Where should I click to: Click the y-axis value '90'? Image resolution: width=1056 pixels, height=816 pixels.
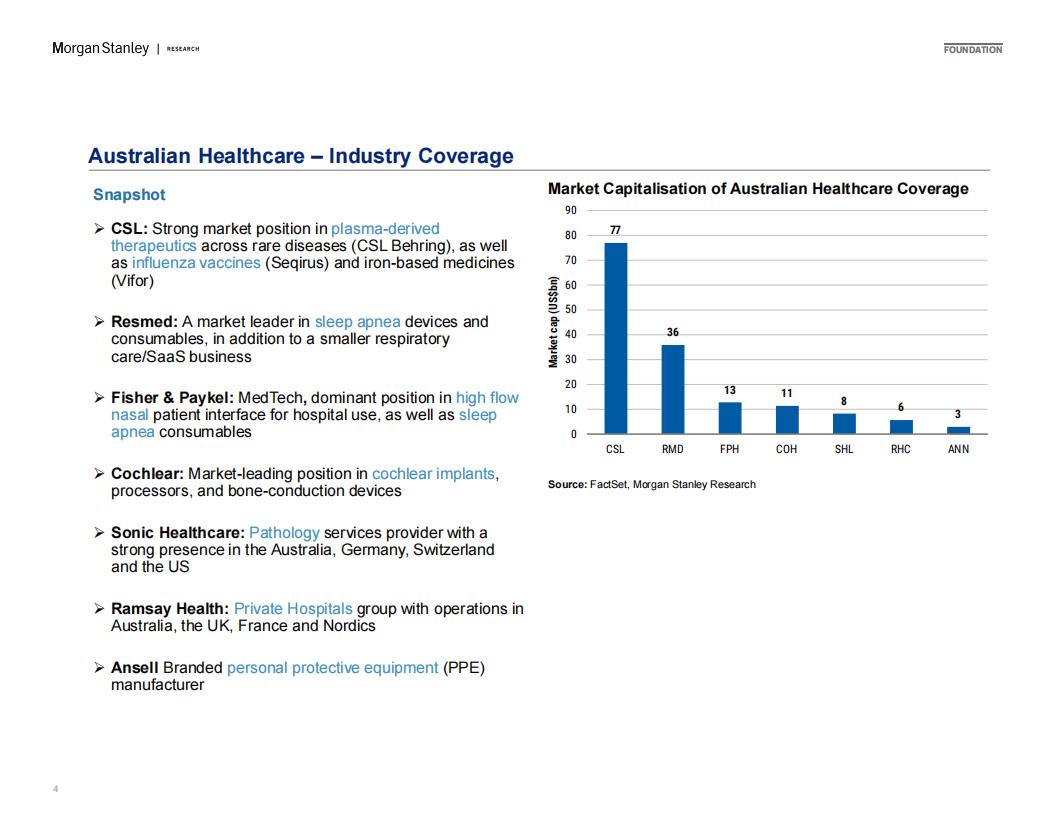click(571, 211)
